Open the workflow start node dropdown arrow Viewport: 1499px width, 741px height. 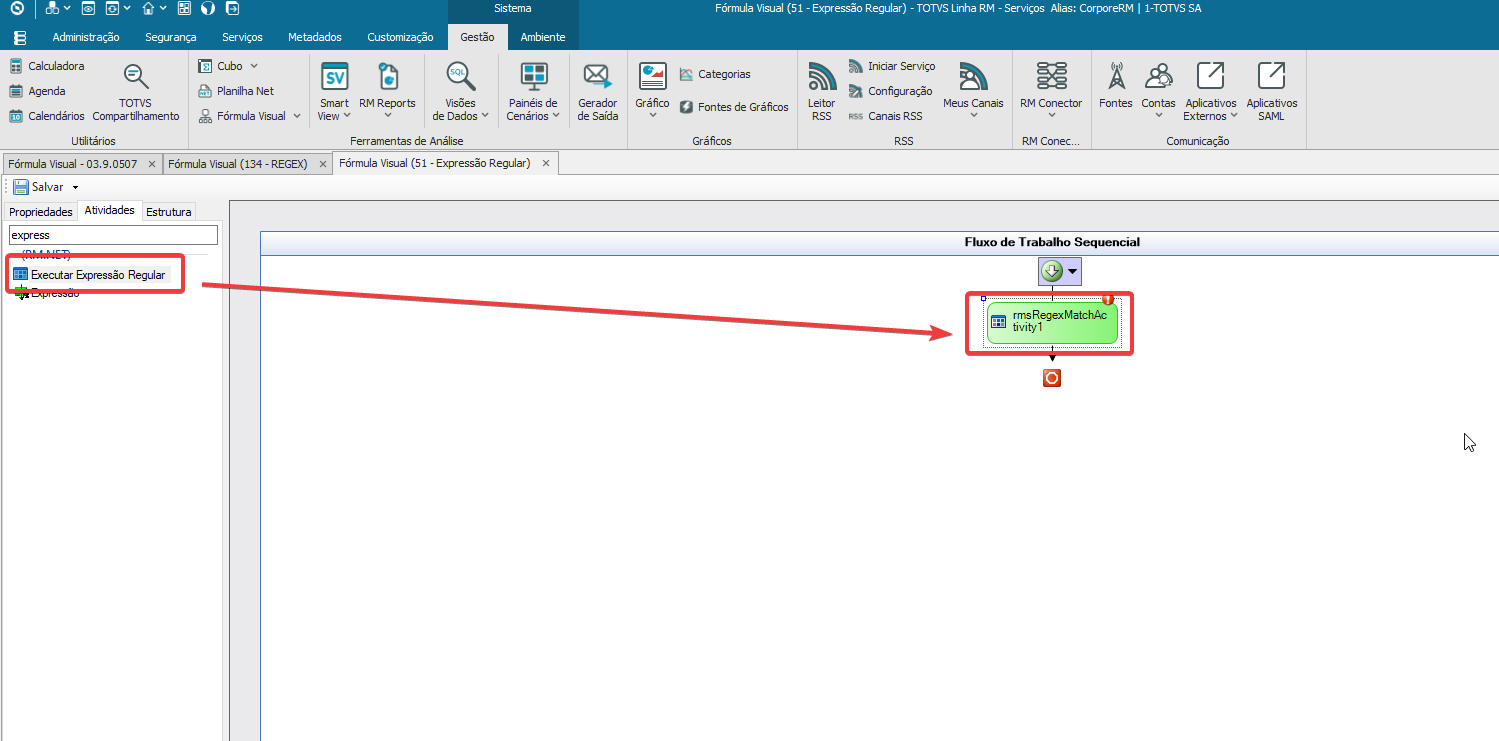coord(1072,271)
